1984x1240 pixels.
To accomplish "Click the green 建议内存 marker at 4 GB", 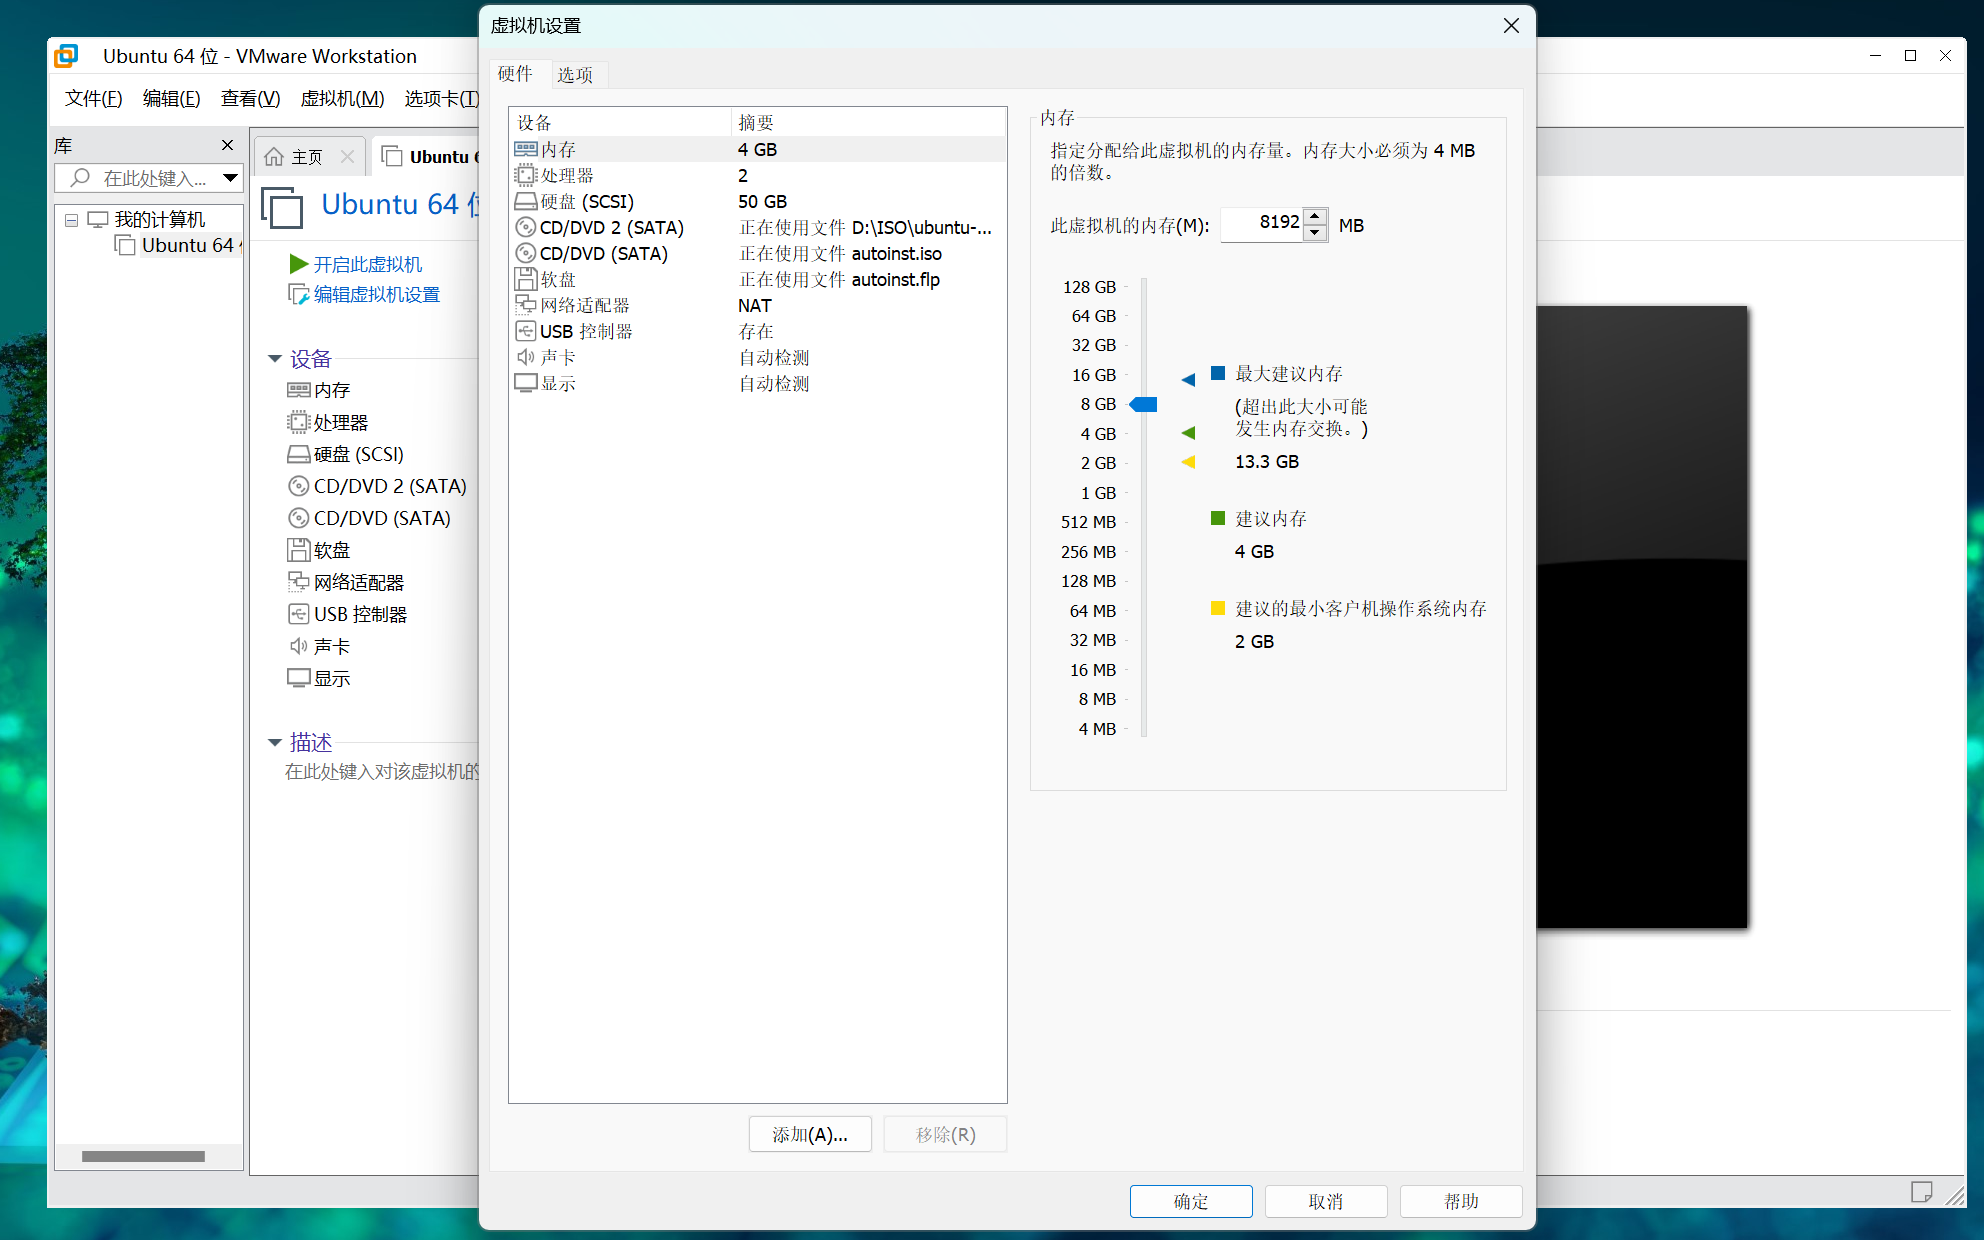I will (1188, 433).
